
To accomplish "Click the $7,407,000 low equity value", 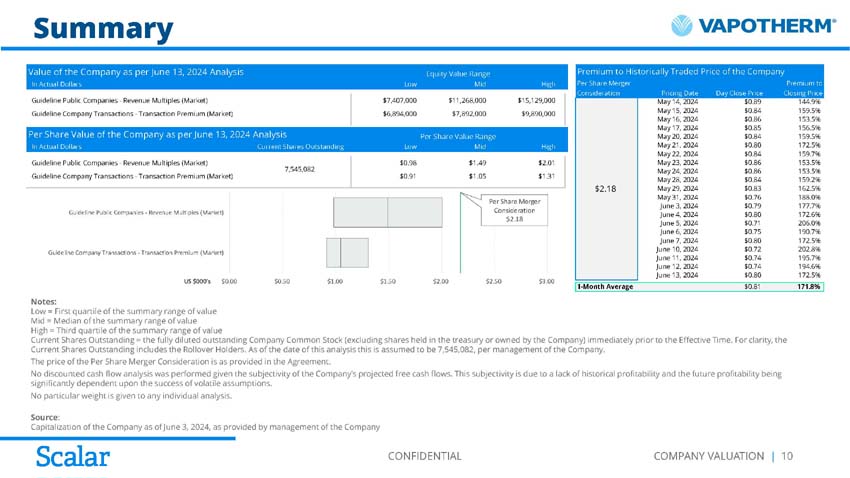I will coord(399,101).
